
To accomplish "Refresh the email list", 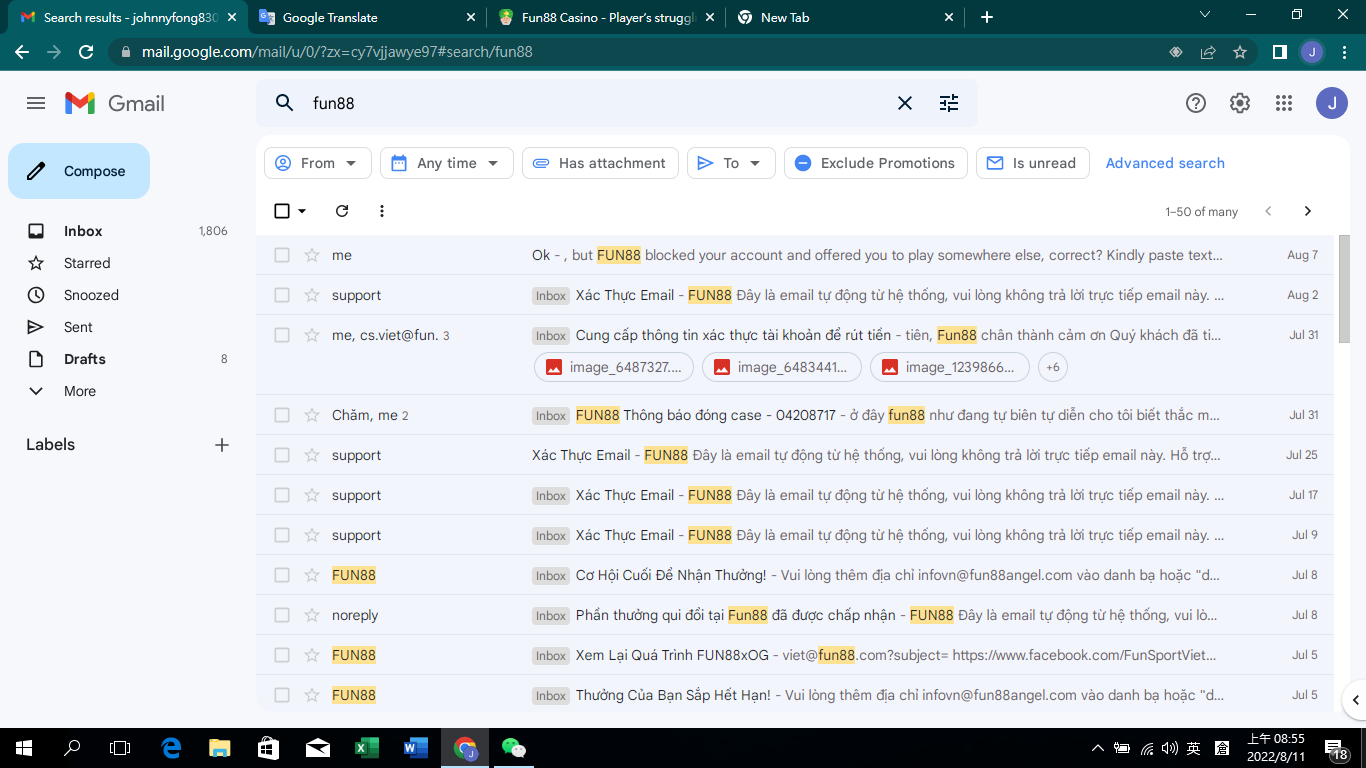I will coord(342,211).
